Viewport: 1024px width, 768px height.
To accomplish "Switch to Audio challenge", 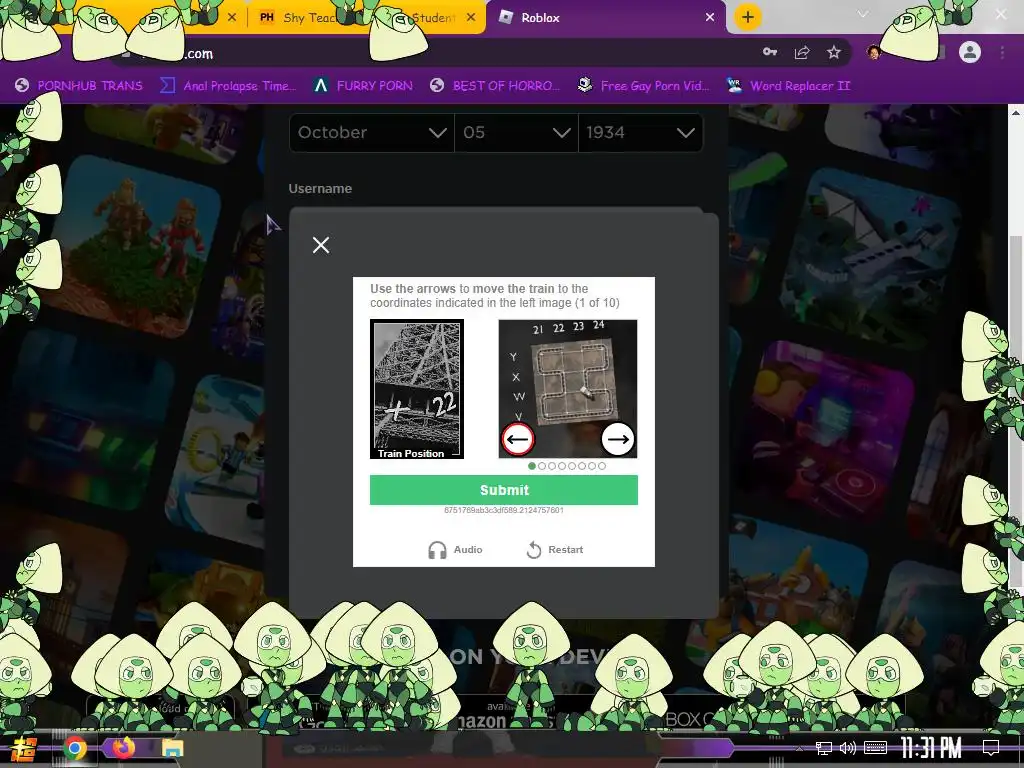I will tap(455, 550).
